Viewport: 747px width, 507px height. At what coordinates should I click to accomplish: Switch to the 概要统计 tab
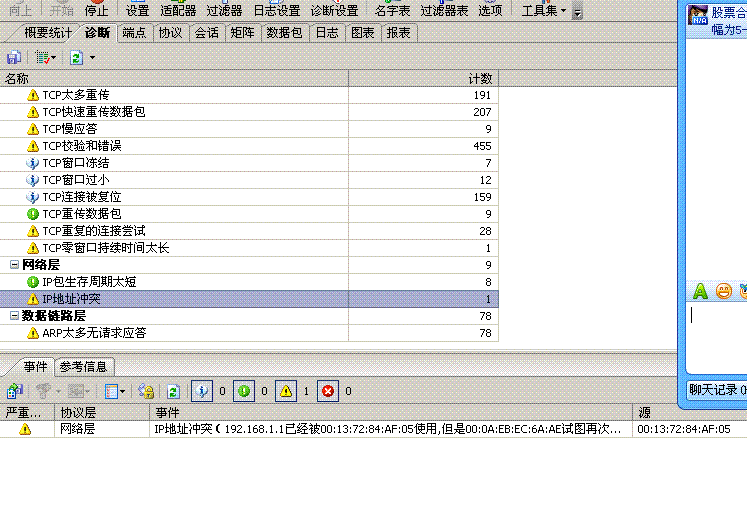click(48, 33)
